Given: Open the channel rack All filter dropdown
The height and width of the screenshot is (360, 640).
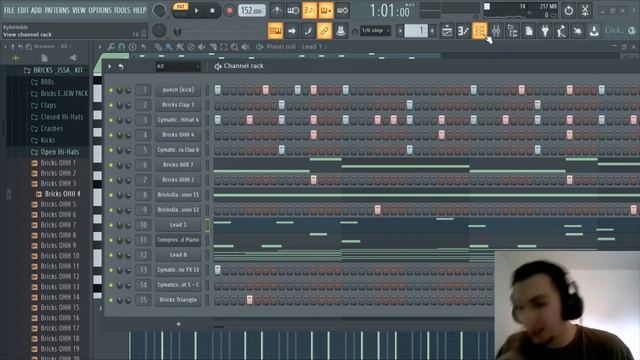Looking at the screenshot, I should pyautogui.click(x=178, y=66).
